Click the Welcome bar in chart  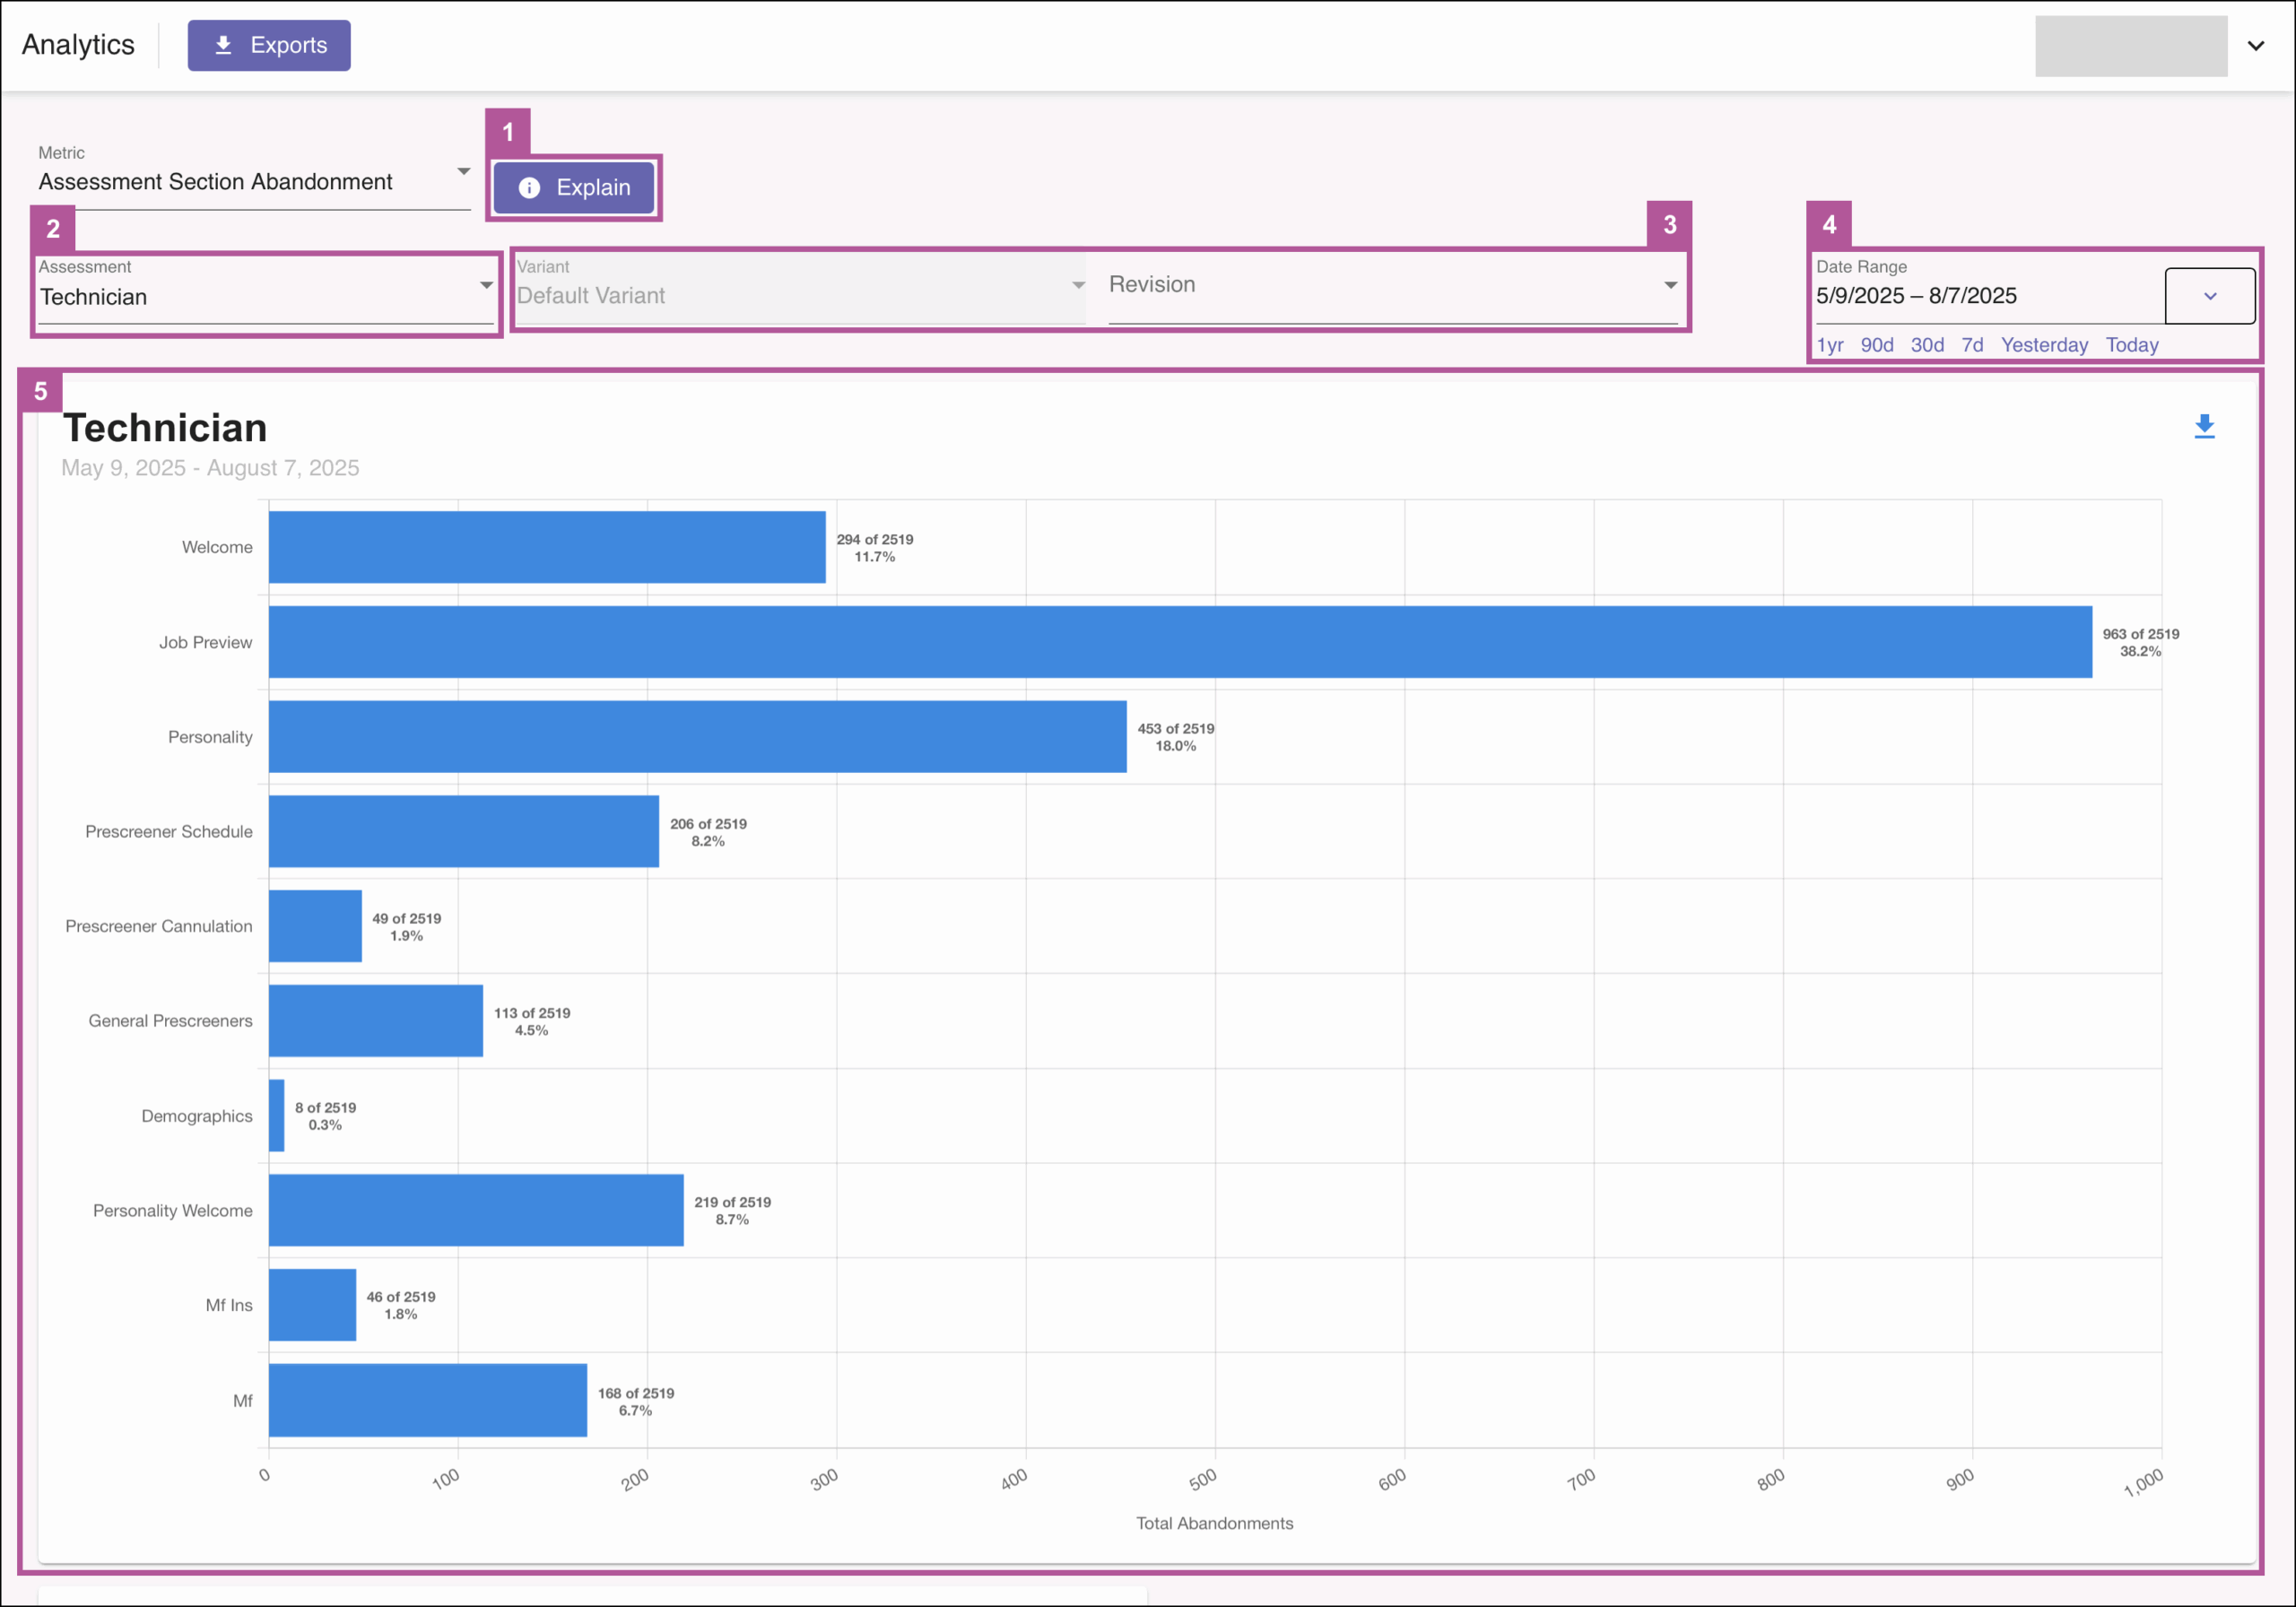(547, 547)
